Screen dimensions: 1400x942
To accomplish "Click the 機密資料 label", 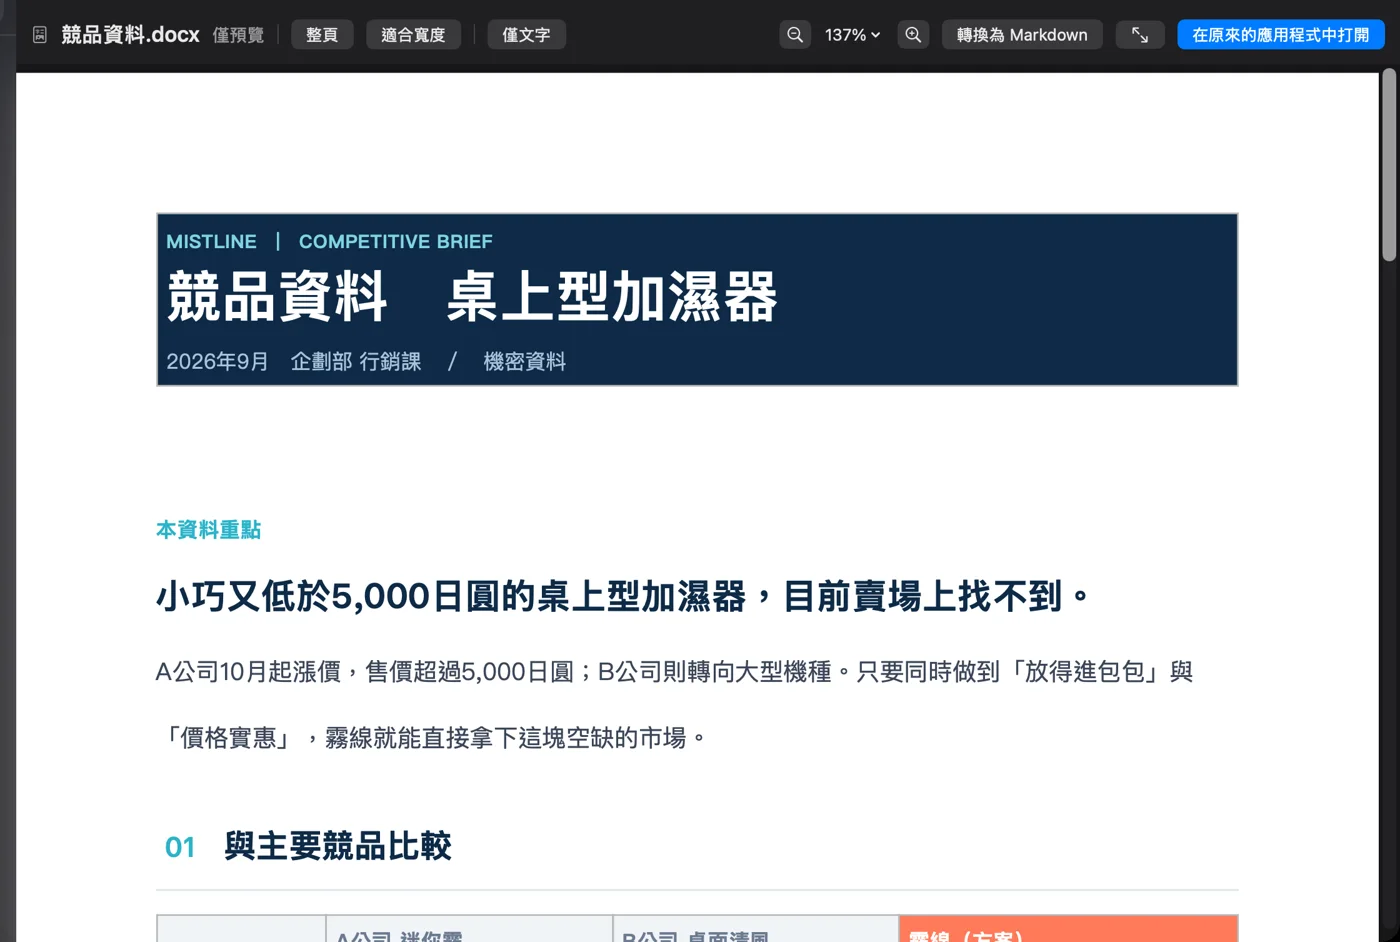I will [x=524, y=362].
